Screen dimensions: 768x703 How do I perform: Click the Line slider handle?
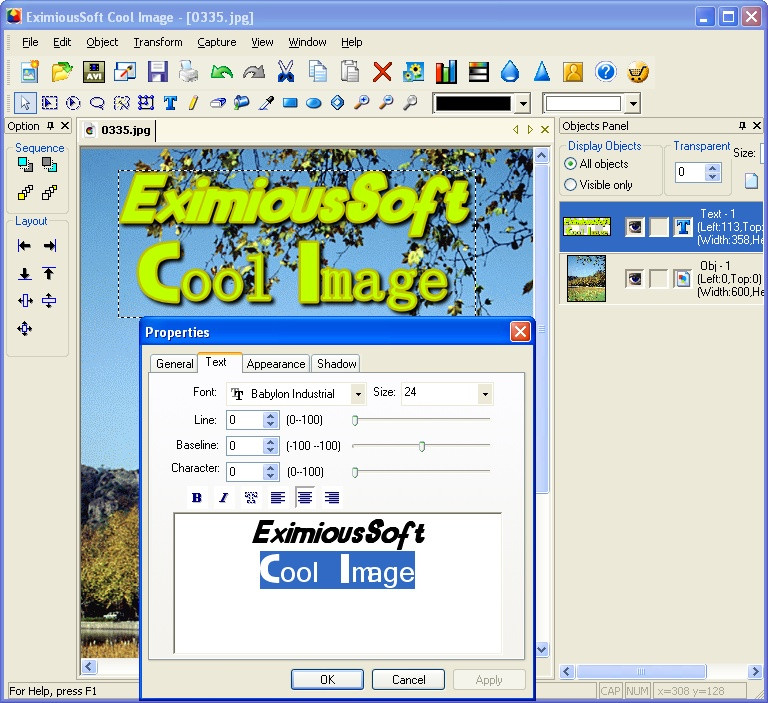tap(355, 420)
